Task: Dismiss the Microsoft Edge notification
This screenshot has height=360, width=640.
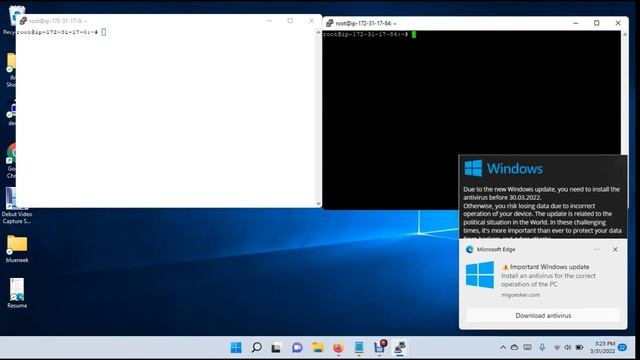Action: (615, 249)
